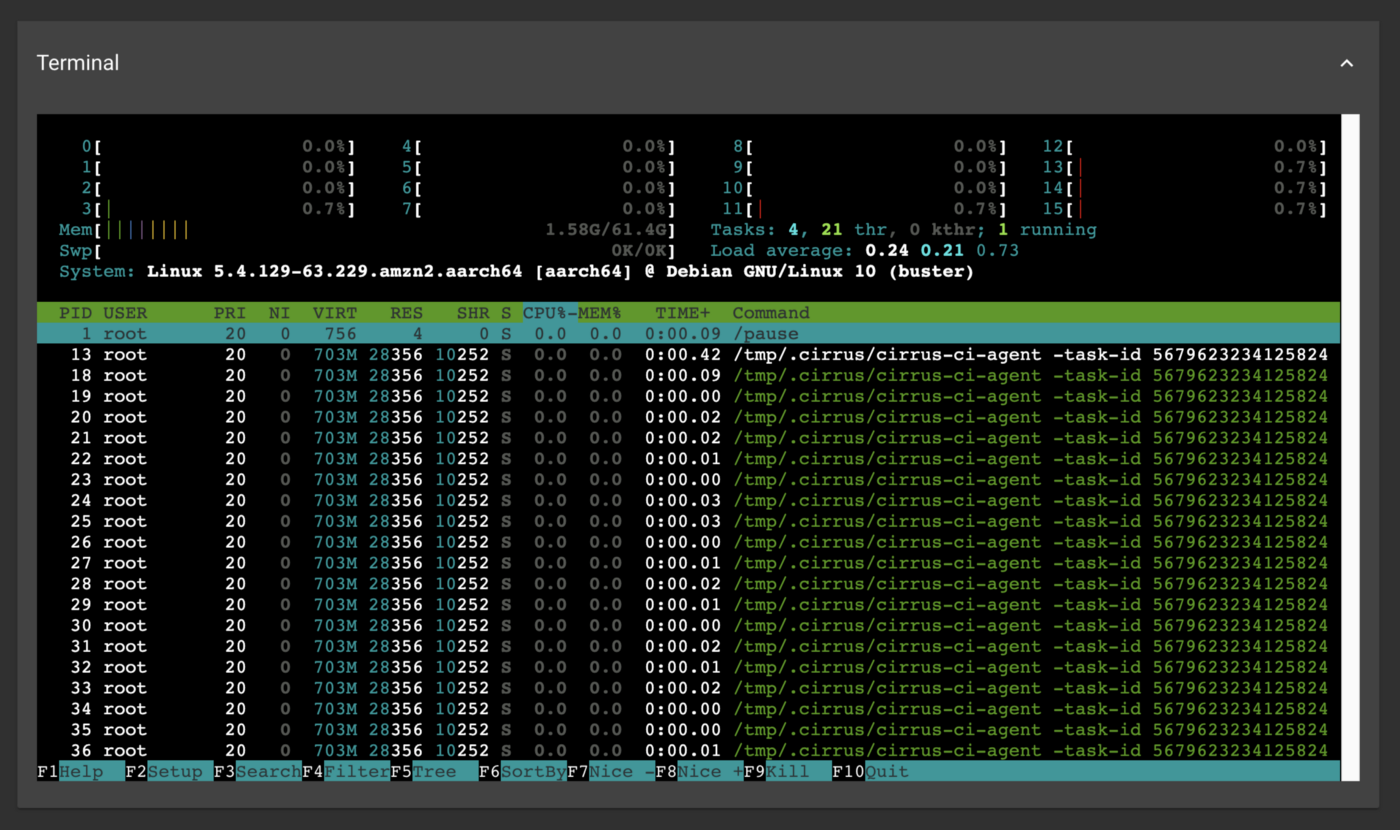Click the Swp usage meter bar
The width and height of the screenshot is (1400, 830).
(367, 251)
